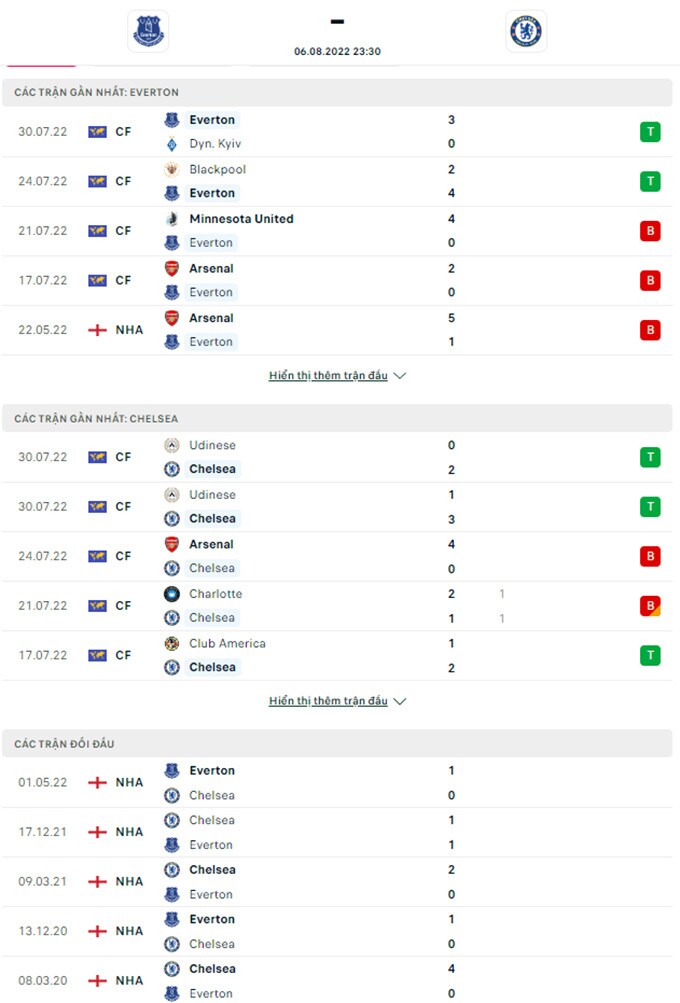Click the B badge for Charlotte vs Chelsea
Screen dimensions: 680x1003
(650, 606)
